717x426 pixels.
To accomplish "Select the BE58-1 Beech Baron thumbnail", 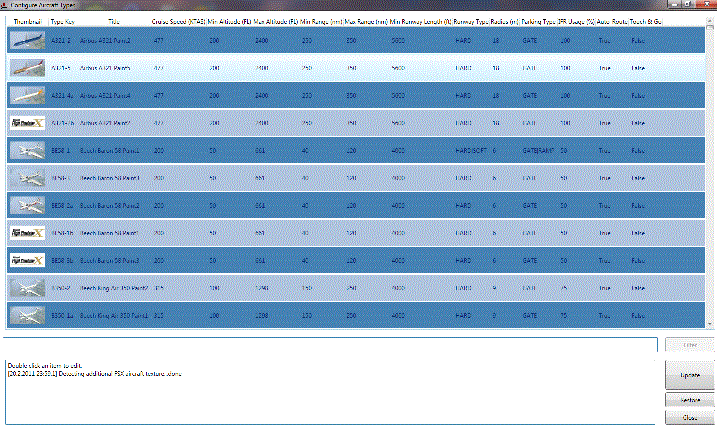I will coord(26,150).
